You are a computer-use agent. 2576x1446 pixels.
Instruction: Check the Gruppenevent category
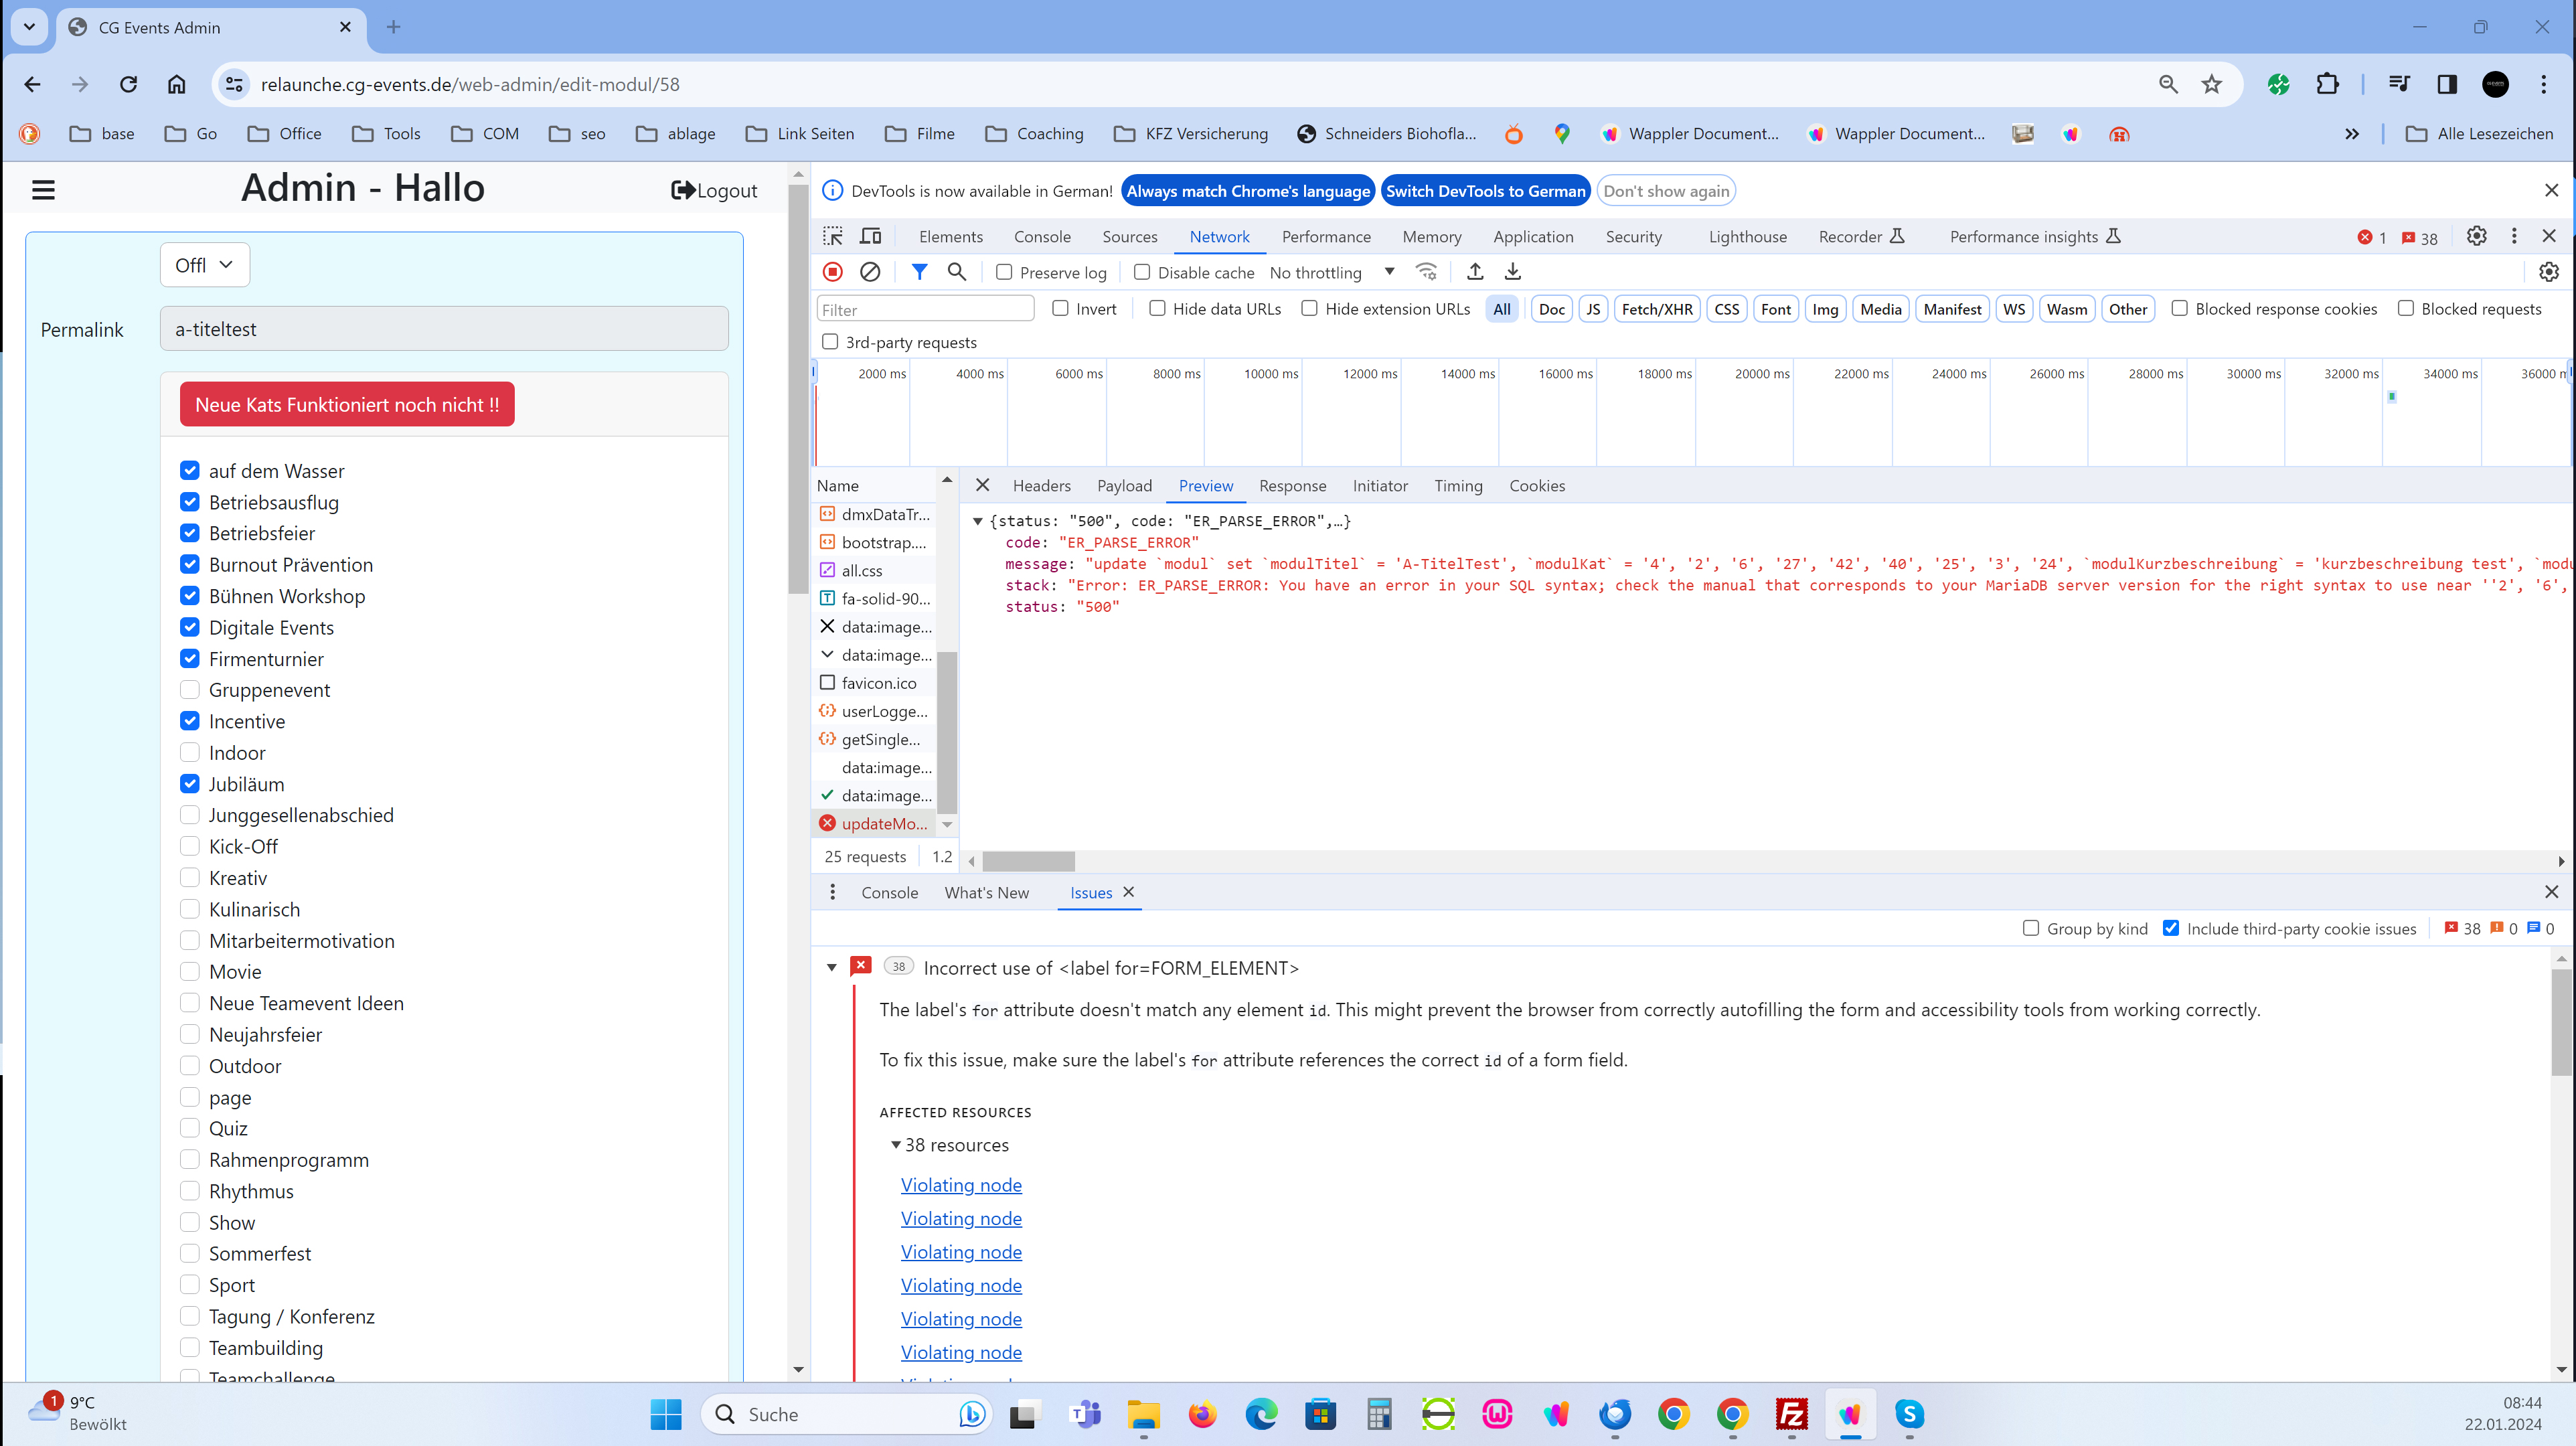[190, 690]
